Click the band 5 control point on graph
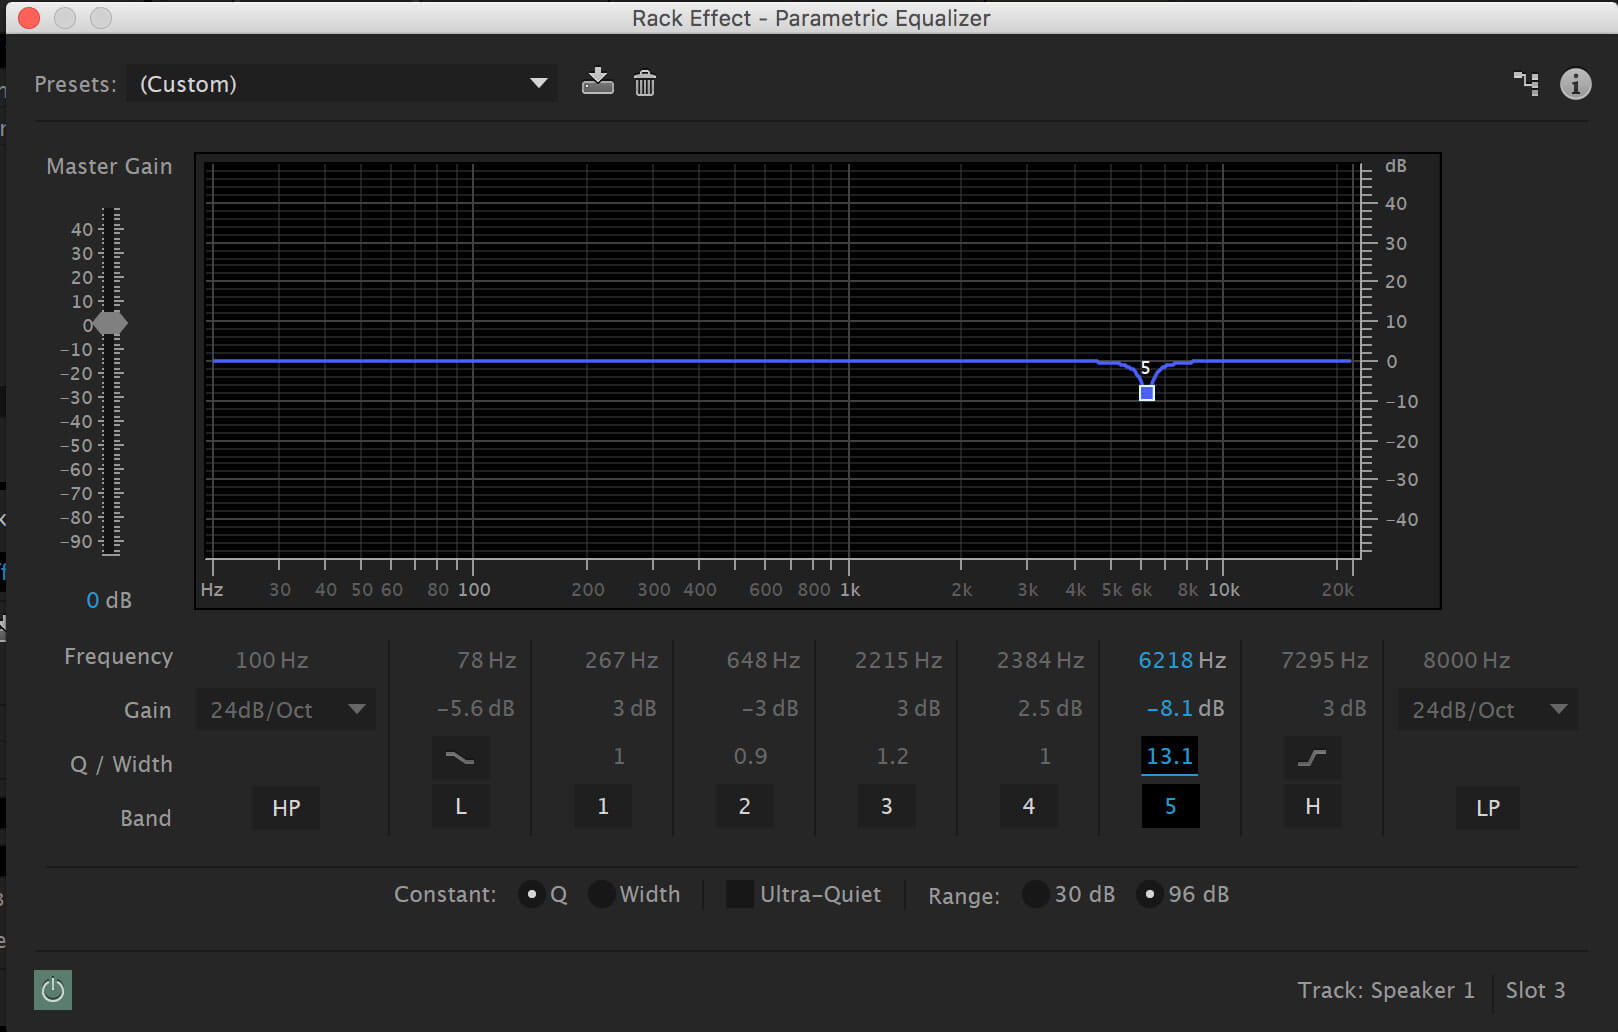This screenshot has height=1032, width=1618. [1147, 393]
